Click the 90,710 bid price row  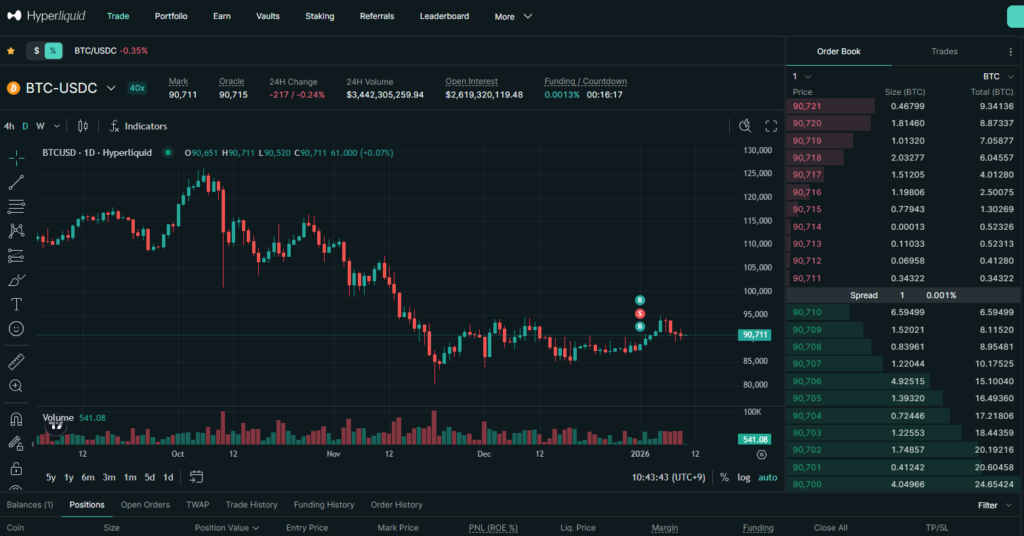pos(806,313)
